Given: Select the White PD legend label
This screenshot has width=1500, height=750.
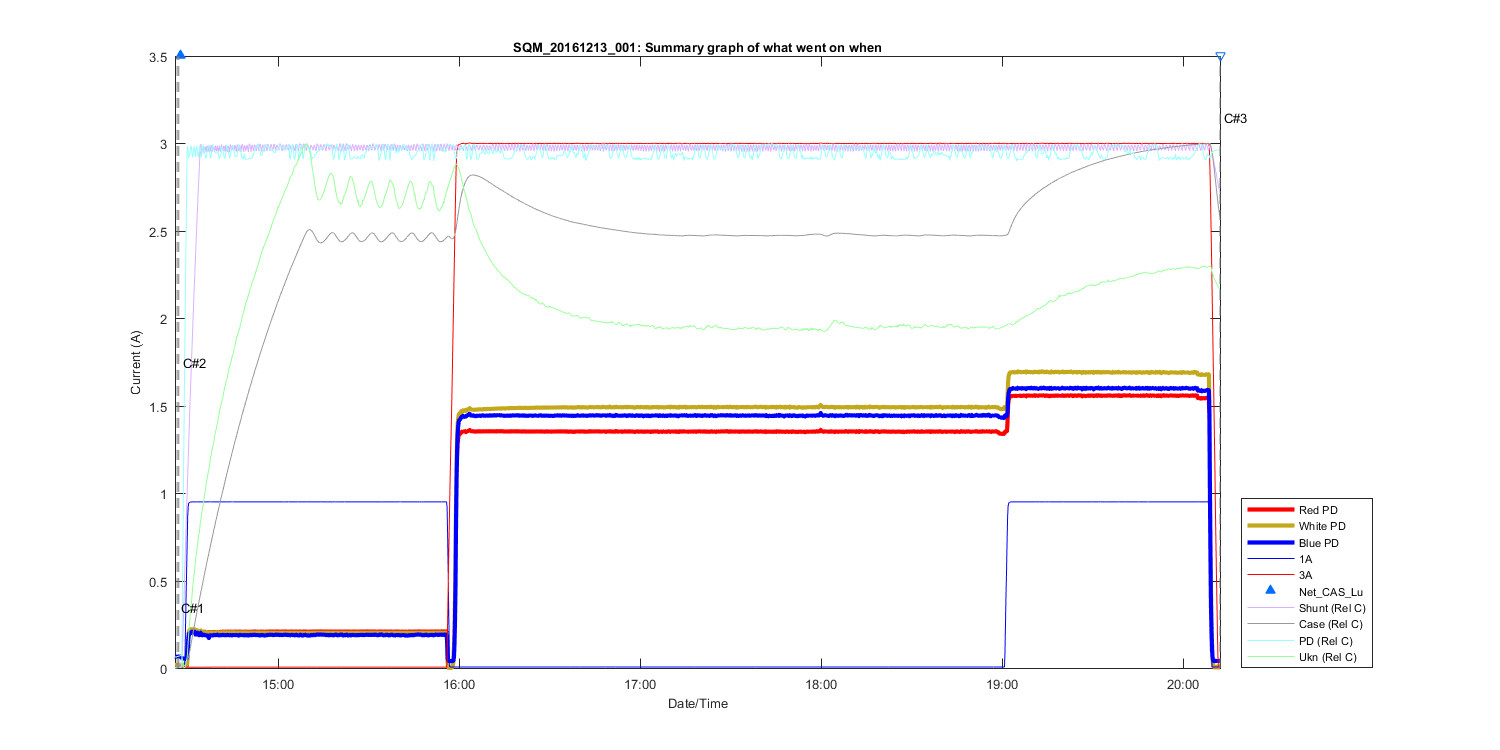Looking at the screenshot, I should pyautogui.click(x=1322, y=526).
